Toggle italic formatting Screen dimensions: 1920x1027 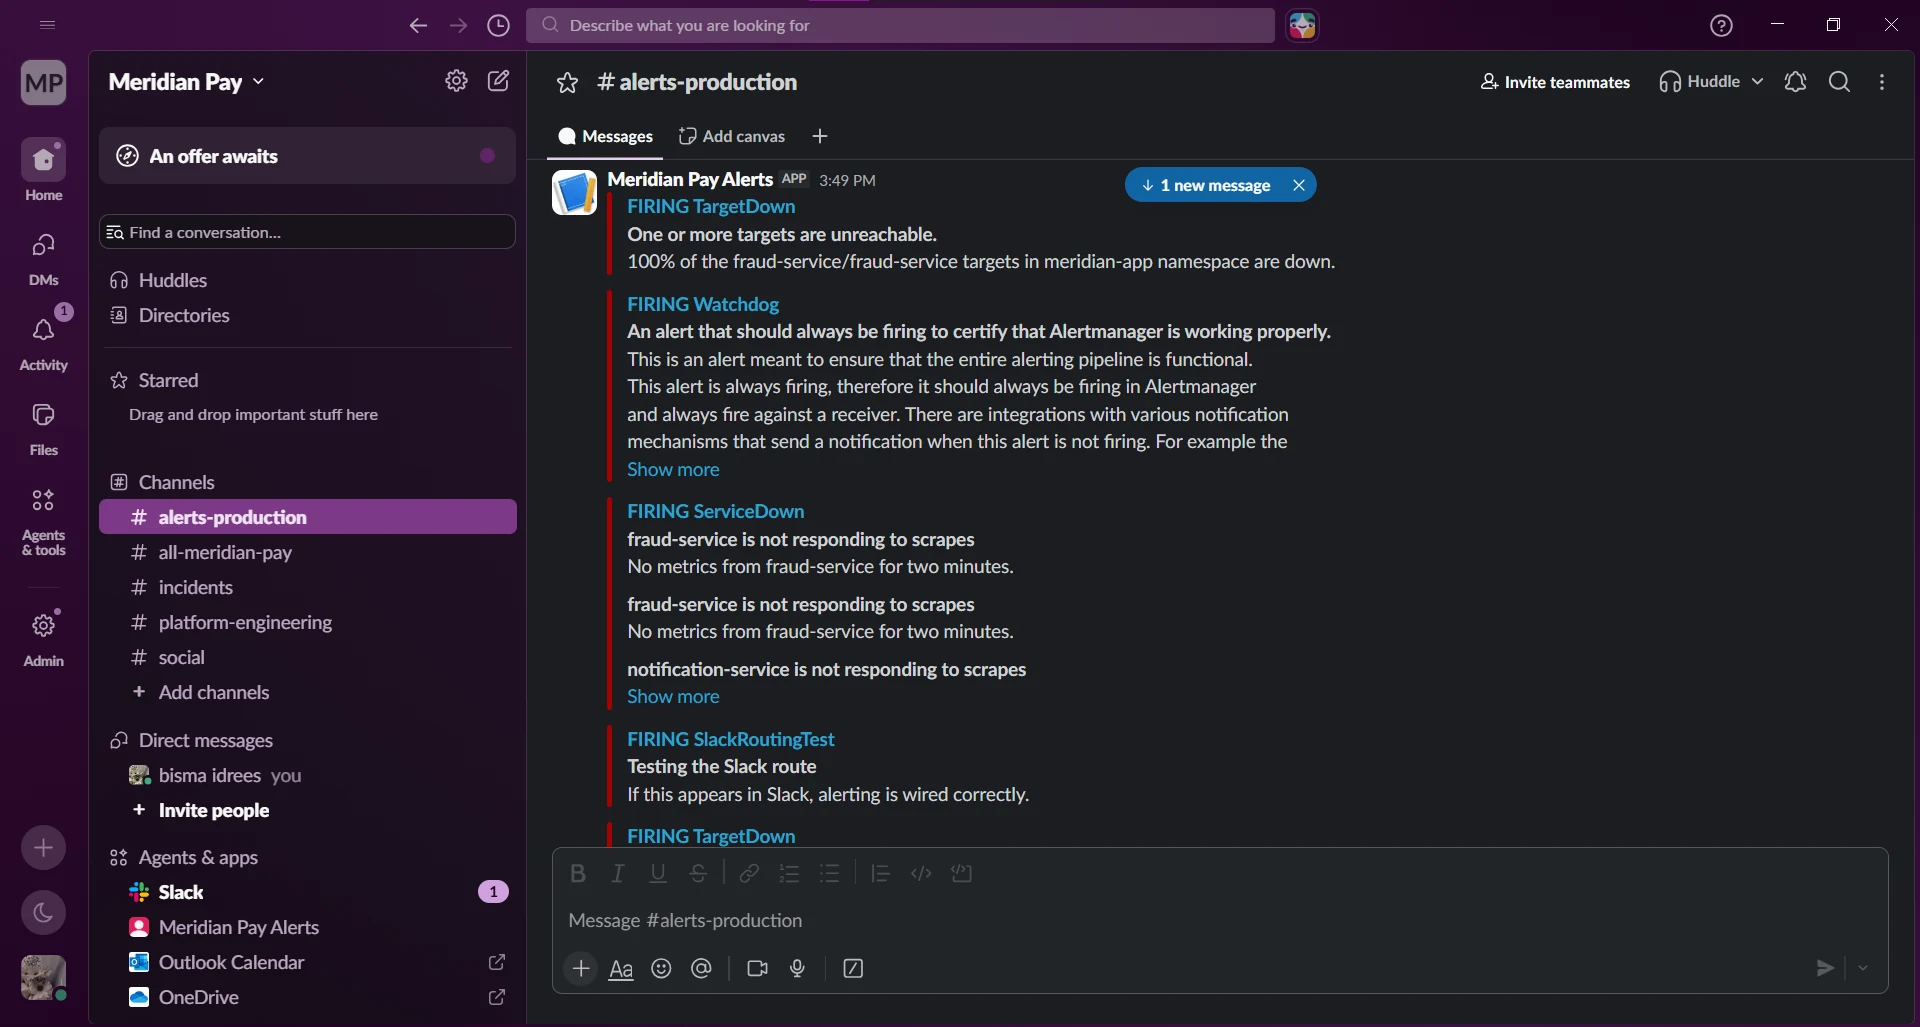618,873
